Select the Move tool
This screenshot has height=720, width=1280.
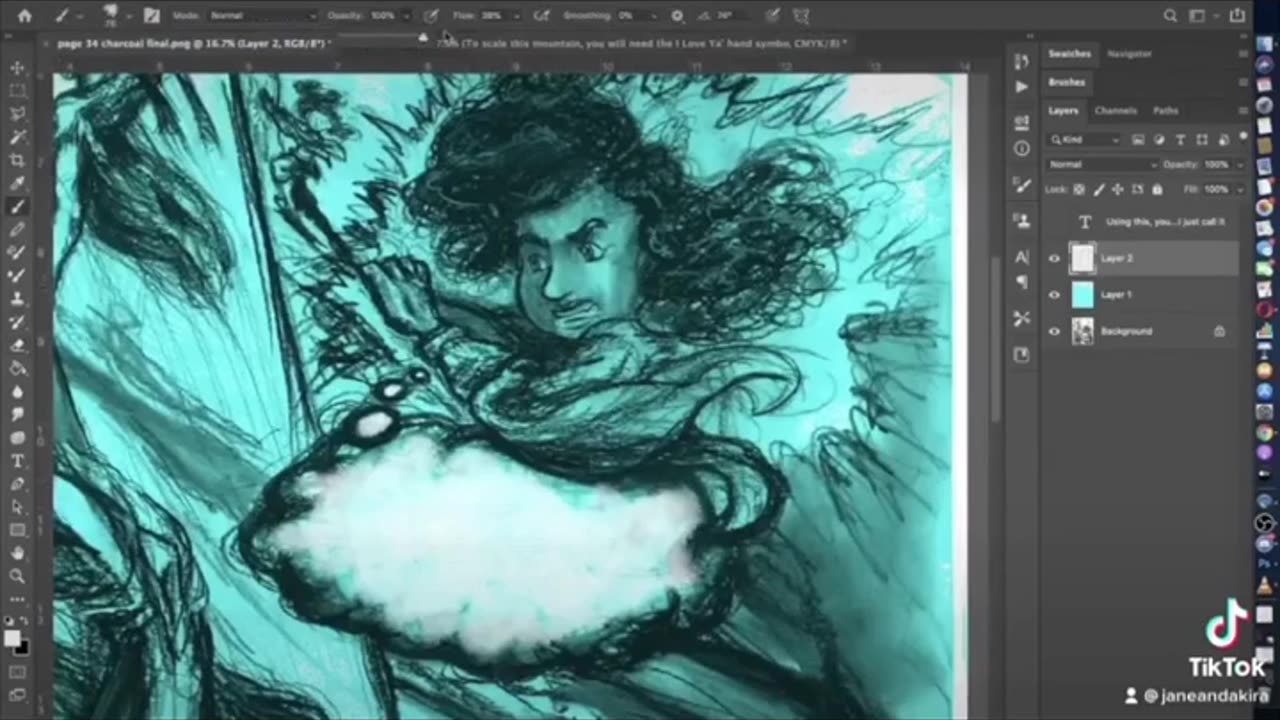pos(17,67)
